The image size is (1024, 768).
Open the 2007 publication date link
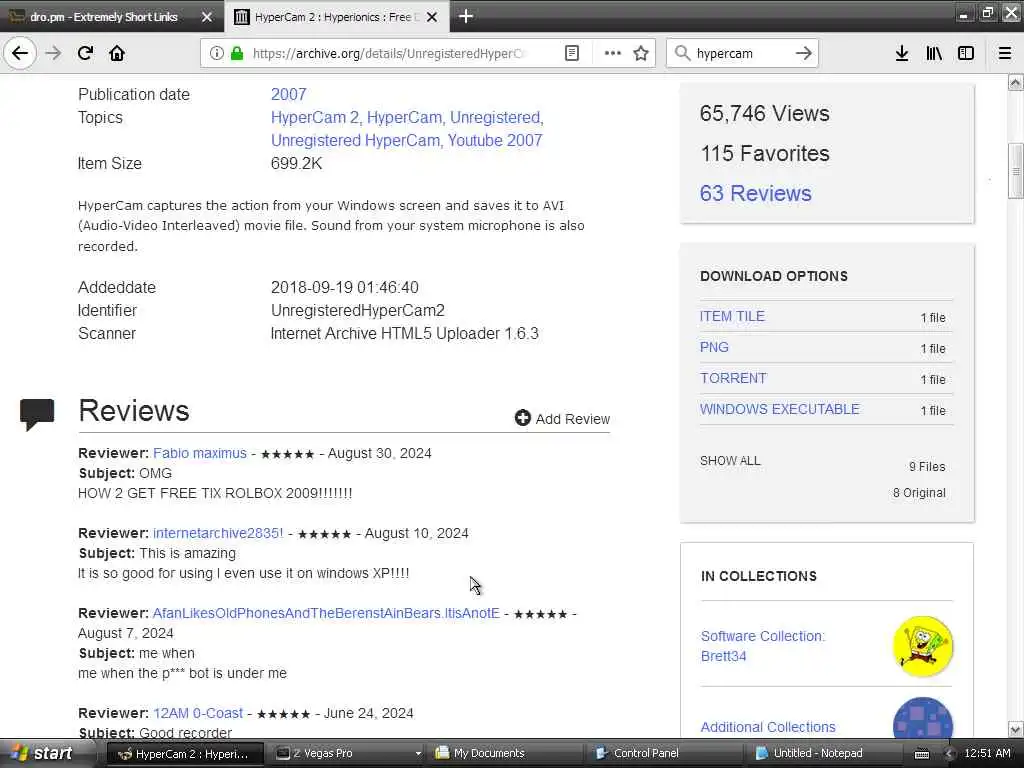tap(289, 94)
